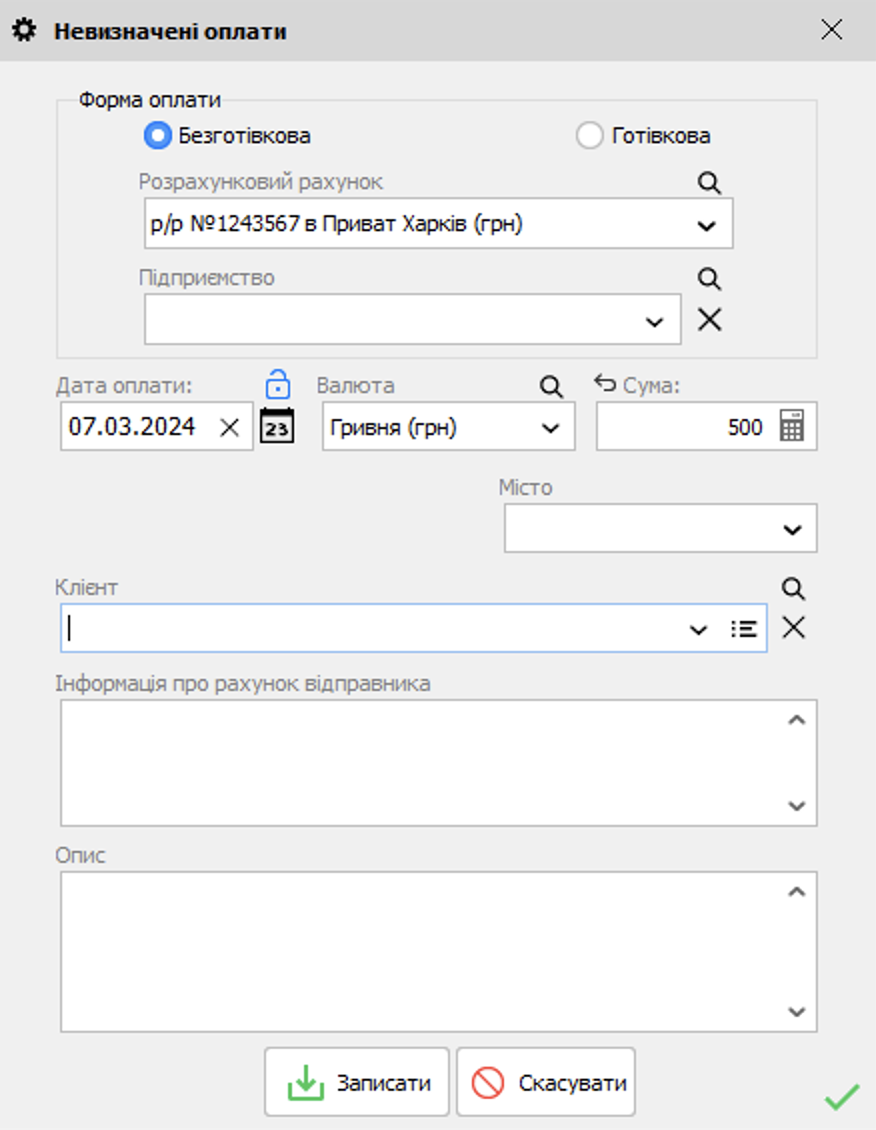Click the search icon next to Валюта
Screen dimensions: 876x1130
pyautogui.click(x=551, y=387)
